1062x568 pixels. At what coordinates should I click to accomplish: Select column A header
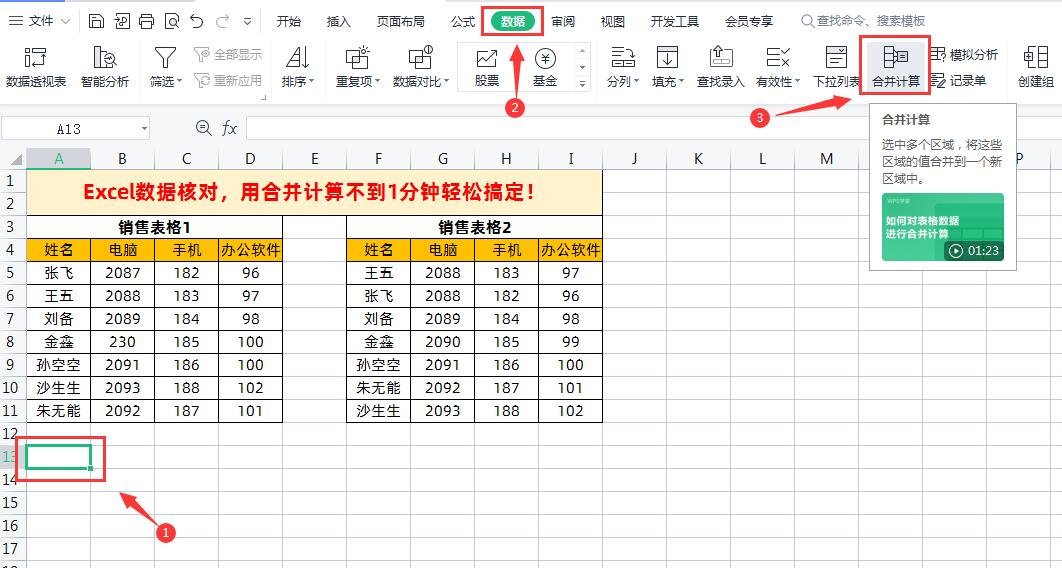58,158
